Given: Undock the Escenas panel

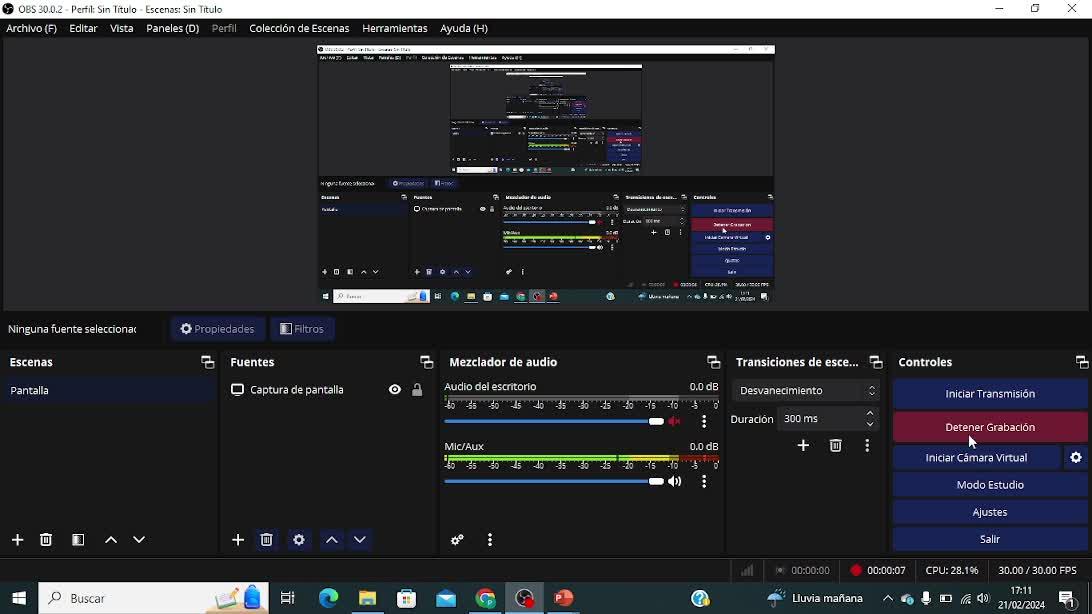Looking at the screenshot, I should click(x=208, y=362).
